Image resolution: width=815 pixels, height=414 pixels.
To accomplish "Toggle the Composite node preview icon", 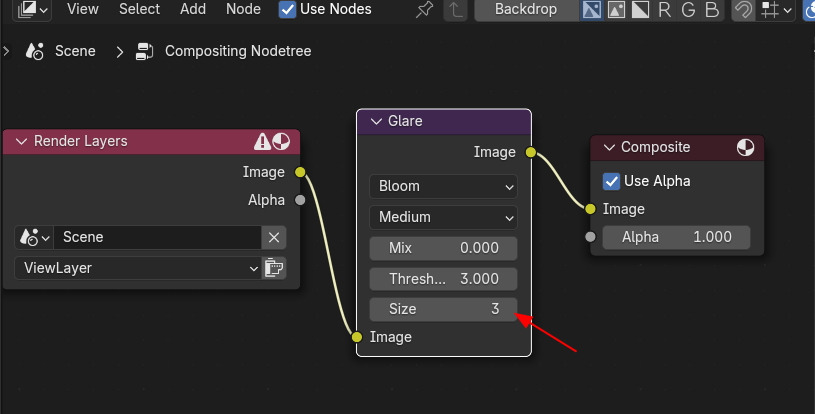I will tap(745, 148).
